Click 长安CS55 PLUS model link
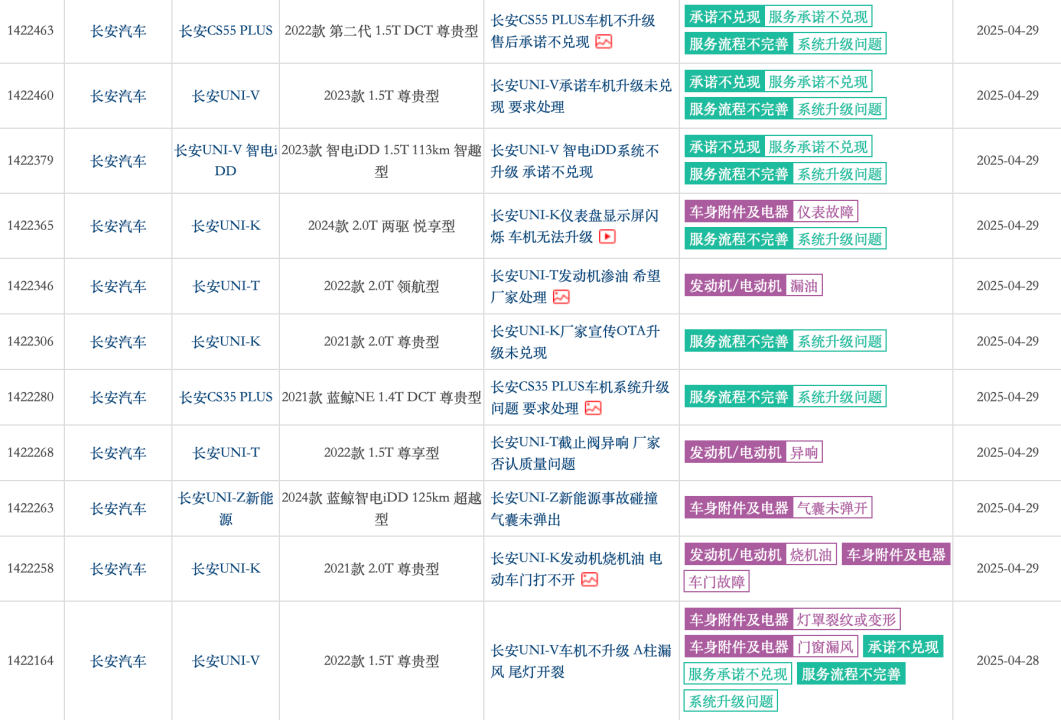This screenshot has width=1061, height=720. (x=226, y=31)
